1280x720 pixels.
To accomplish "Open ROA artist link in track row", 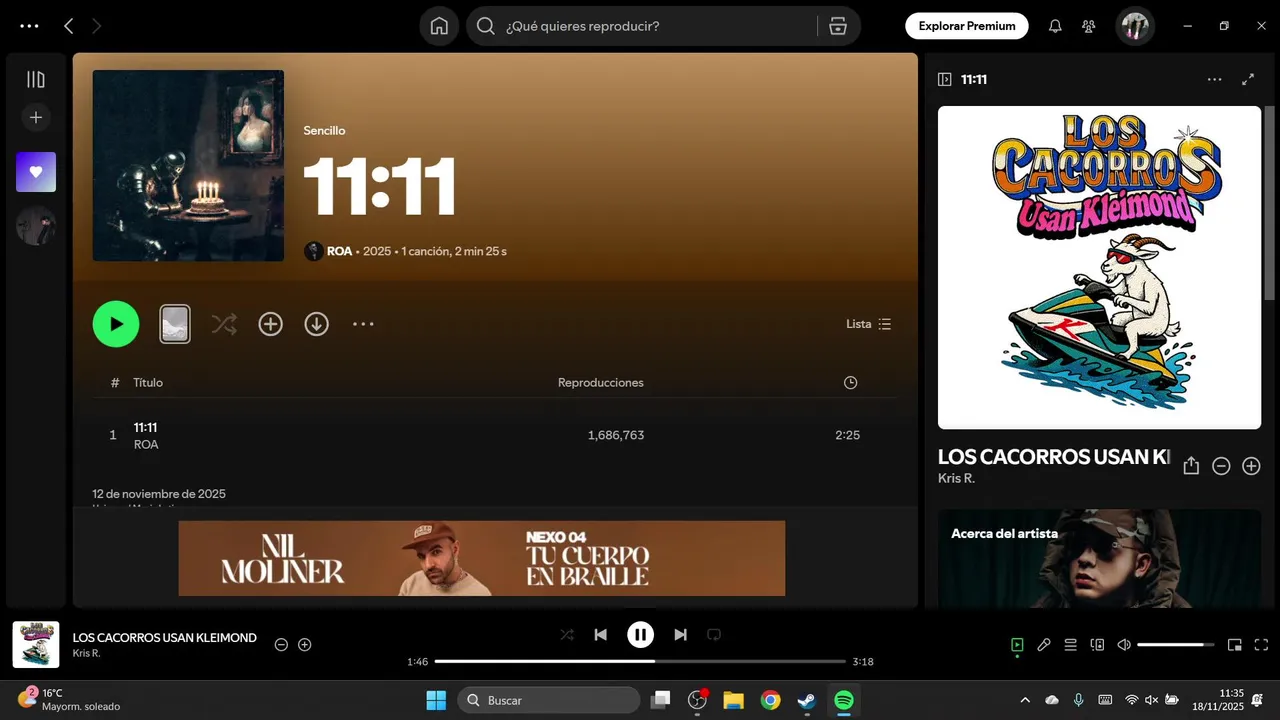I will pyautogui.click(x=146, y=444).
